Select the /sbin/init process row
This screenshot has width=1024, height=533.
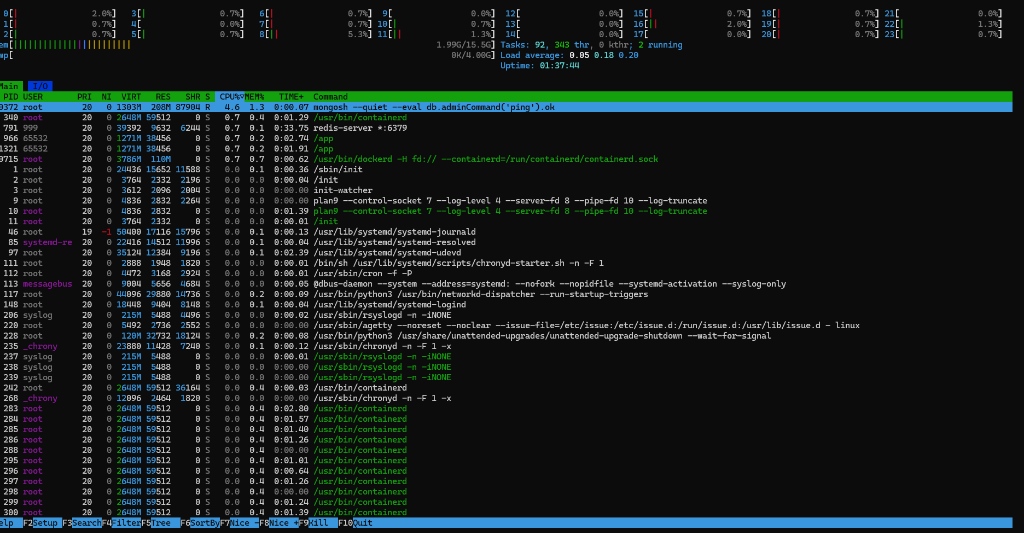click(x=506, y=170)
